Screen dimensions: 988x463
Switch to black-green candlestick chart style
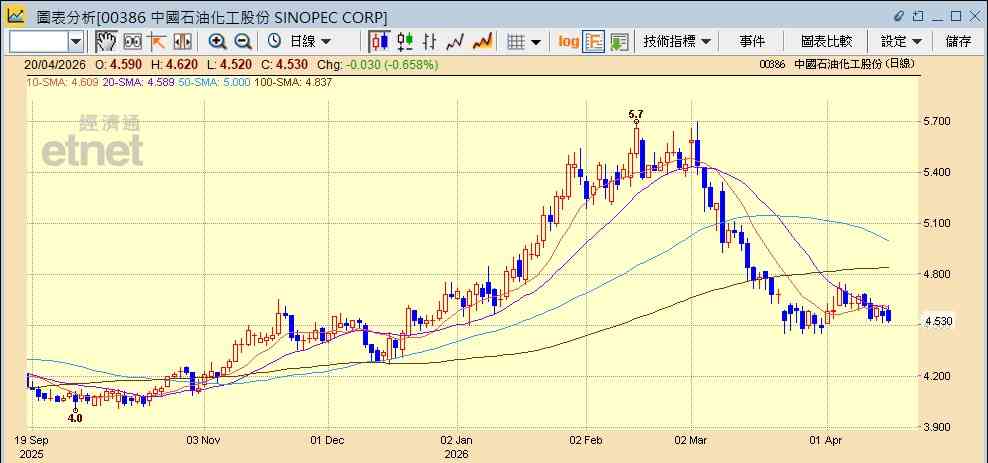point(405,42)
